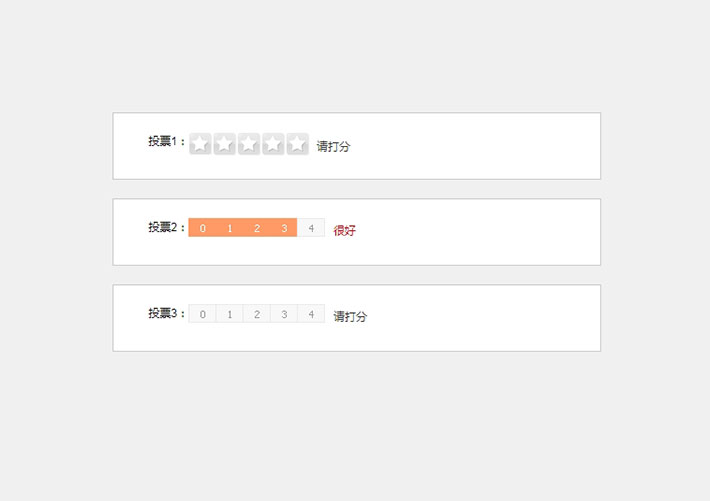Screen dimensions: 710x501
Task: Click the 很好 rating result text
Action: pyautogui.click(x=345, y=230)
